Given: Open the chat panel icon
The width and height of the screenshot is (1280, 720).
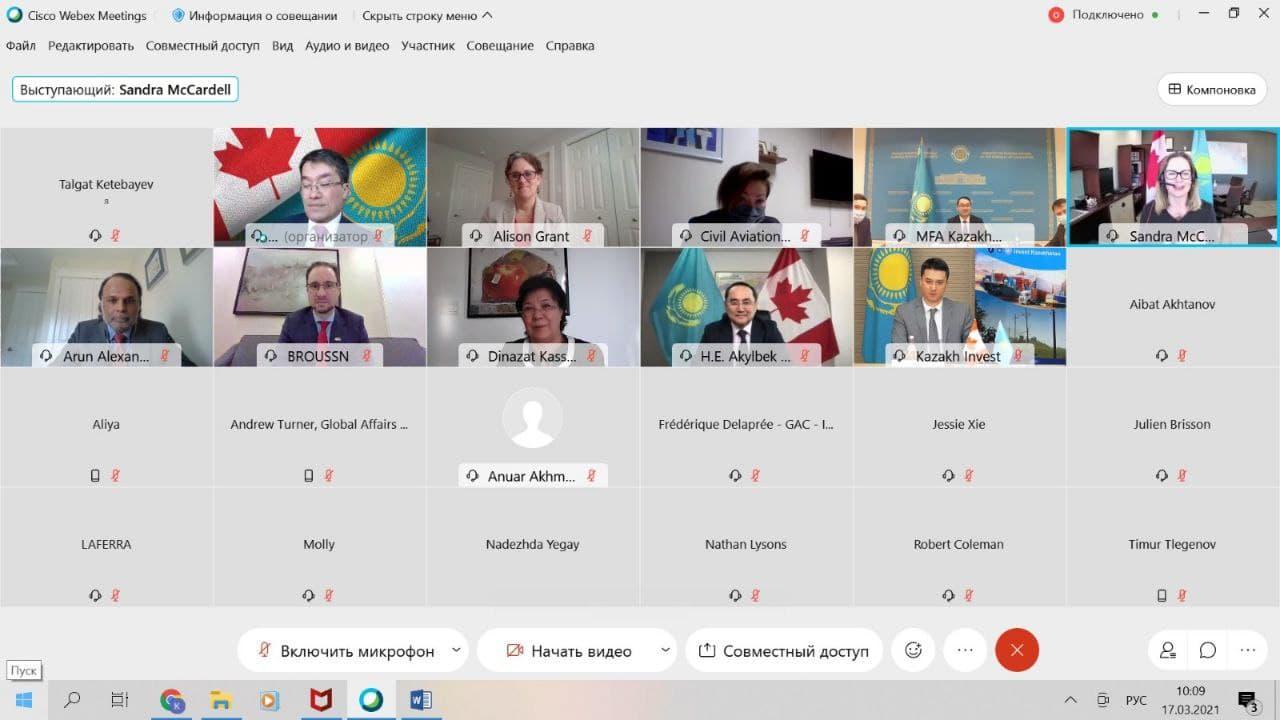Looking at the screenshot, I should click(1208, 650).
